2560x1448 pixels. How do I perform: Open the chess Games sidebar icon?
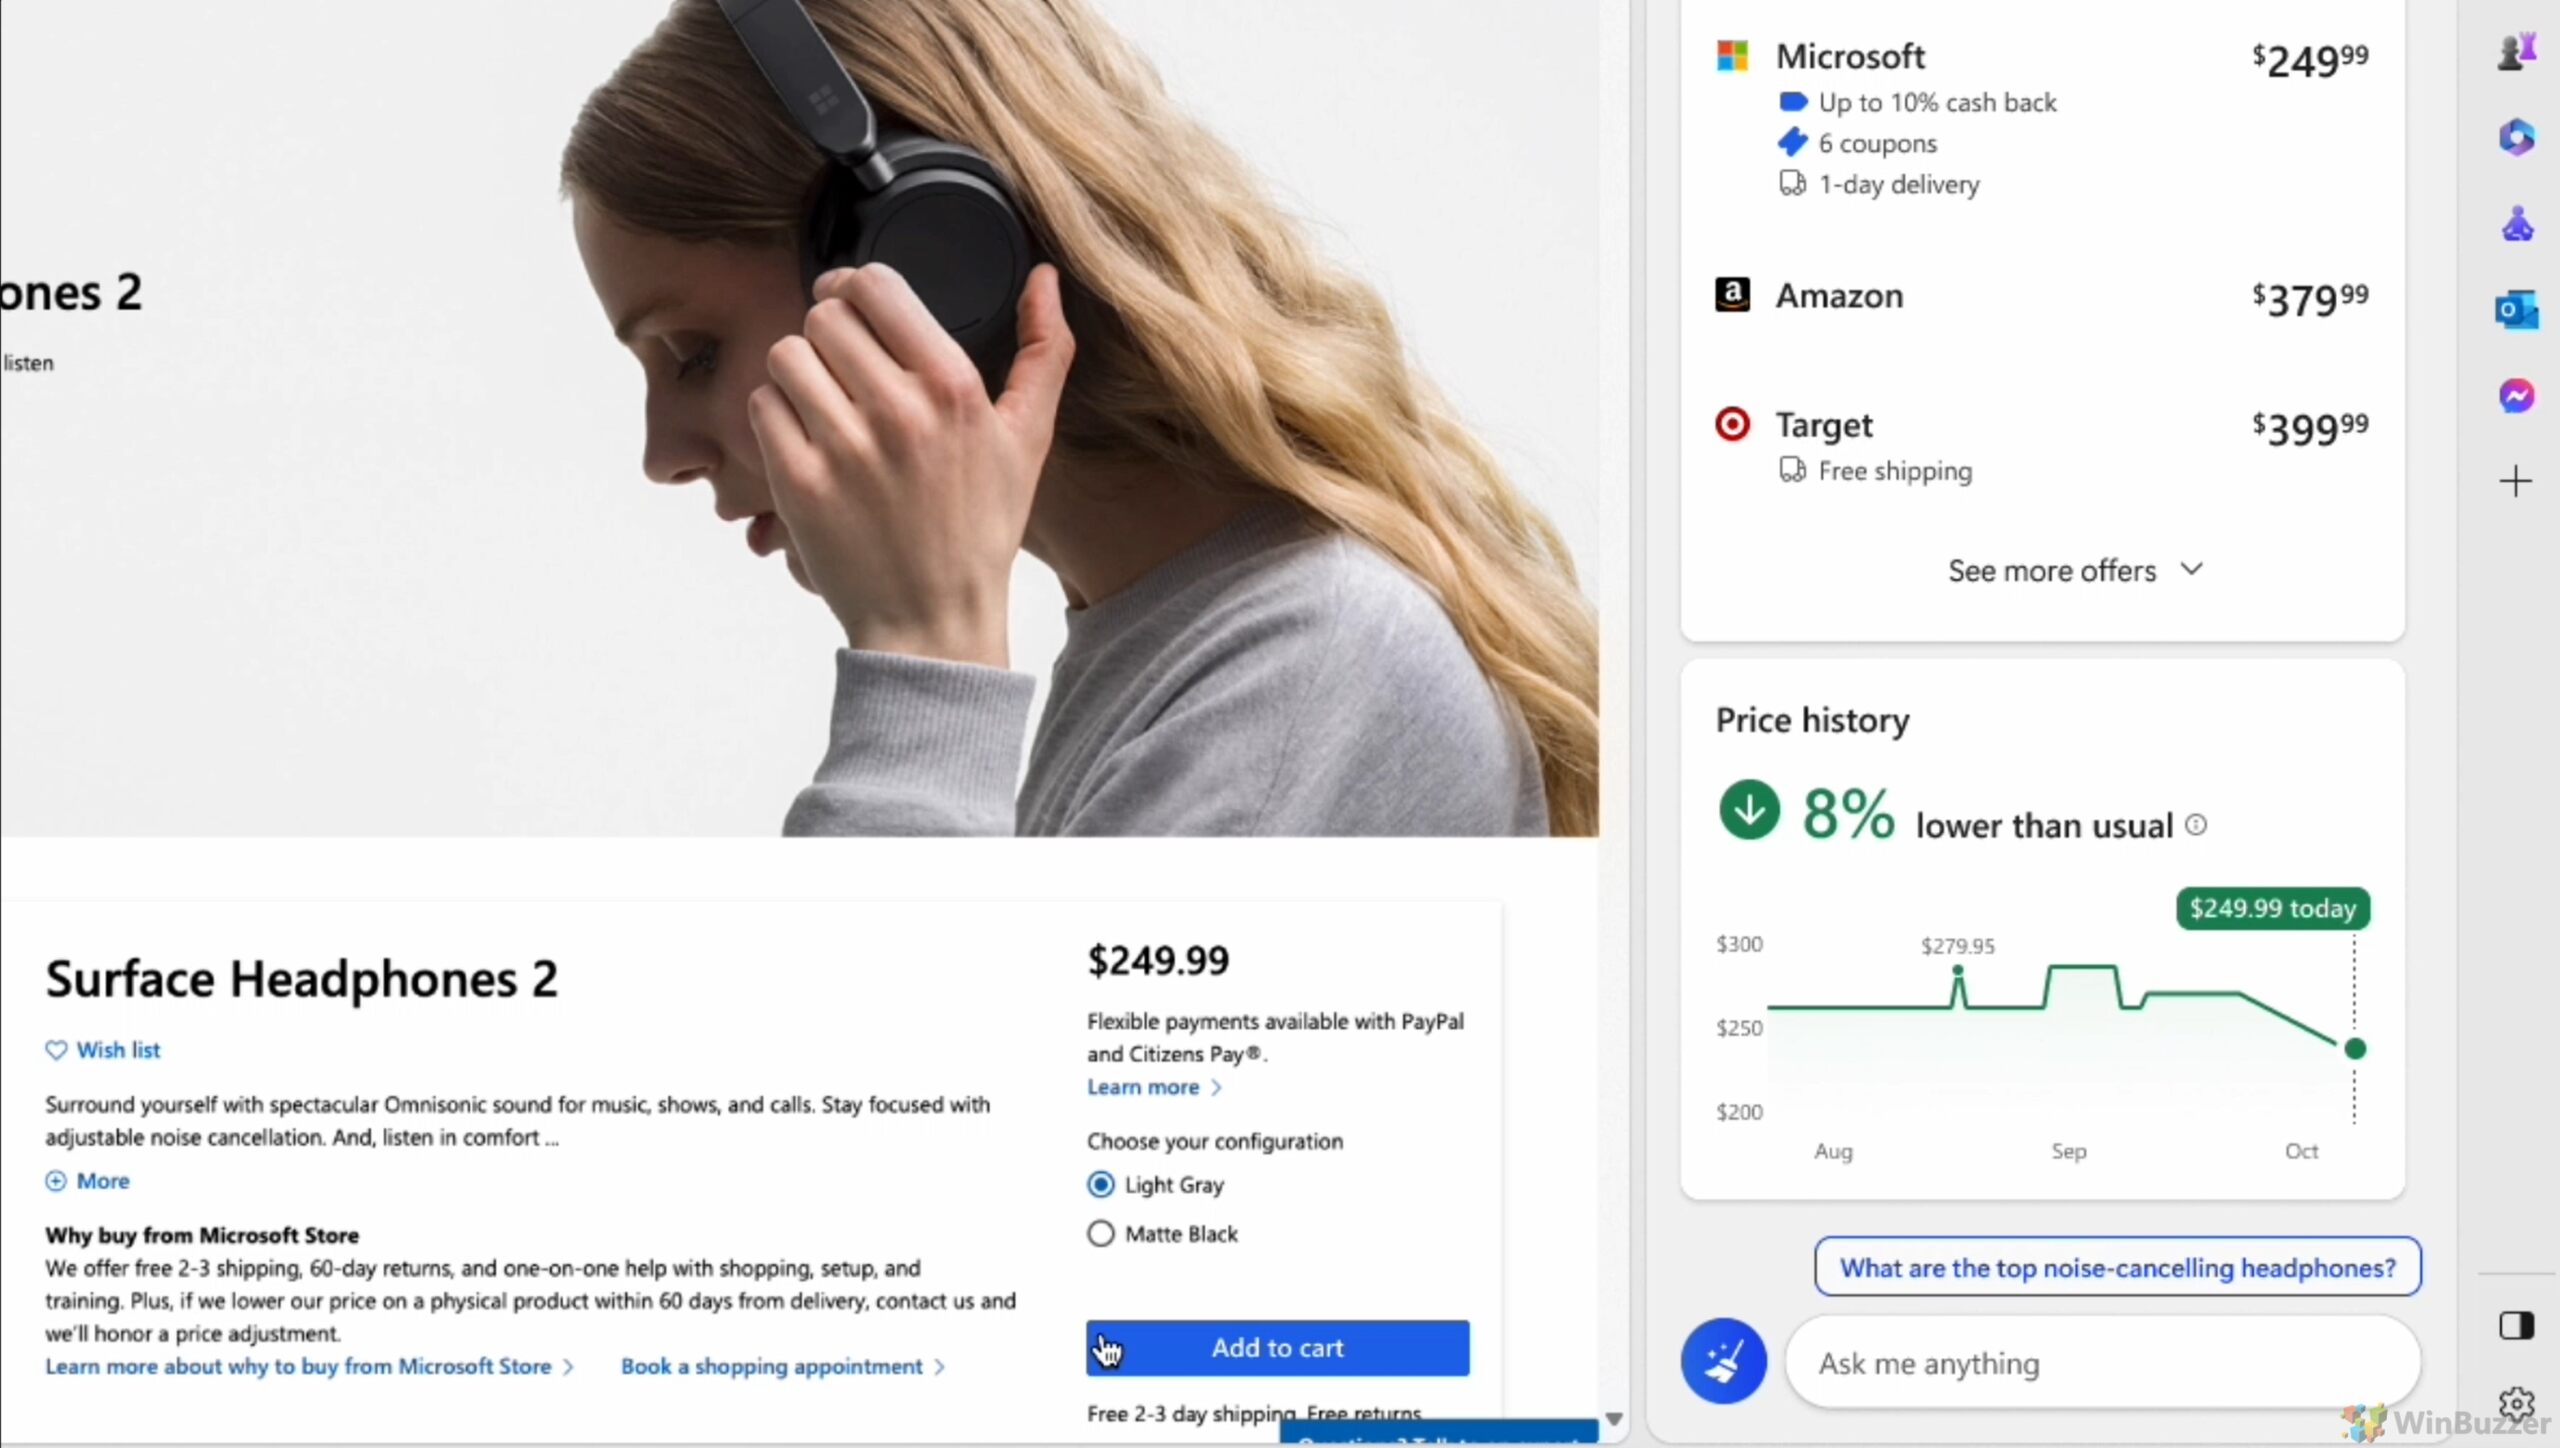pyautogui.click(x=2516, y=51)
